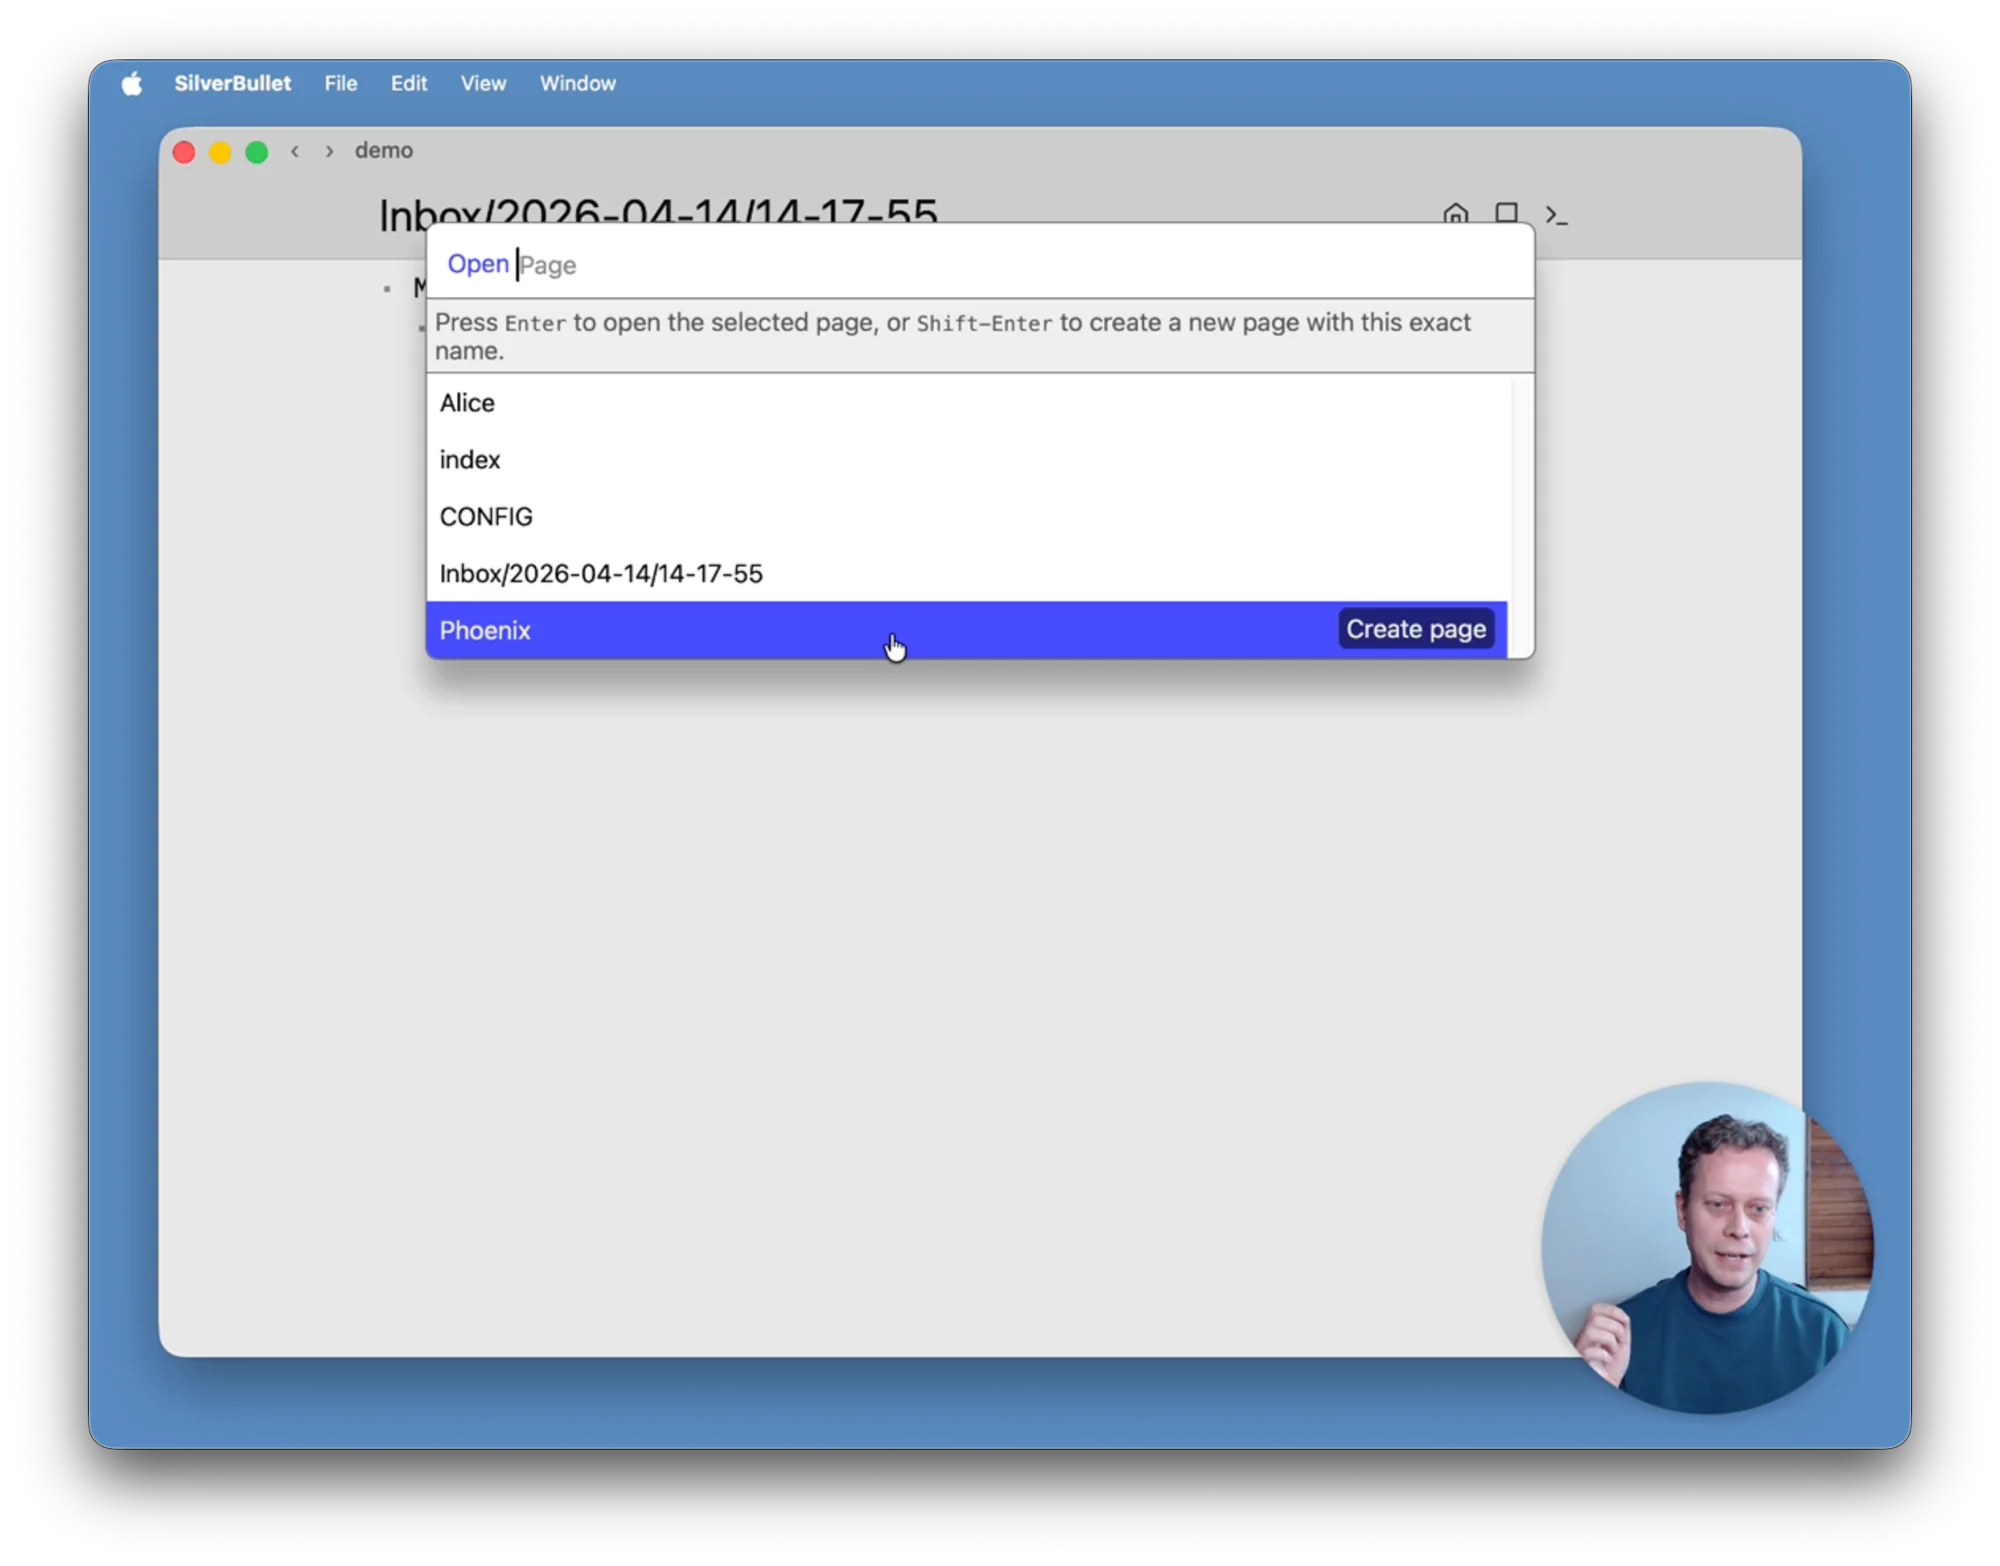Maximize the window using the green button
Screen dimensions: 2000x1566
pyautogui.click(x=257, y=152)
